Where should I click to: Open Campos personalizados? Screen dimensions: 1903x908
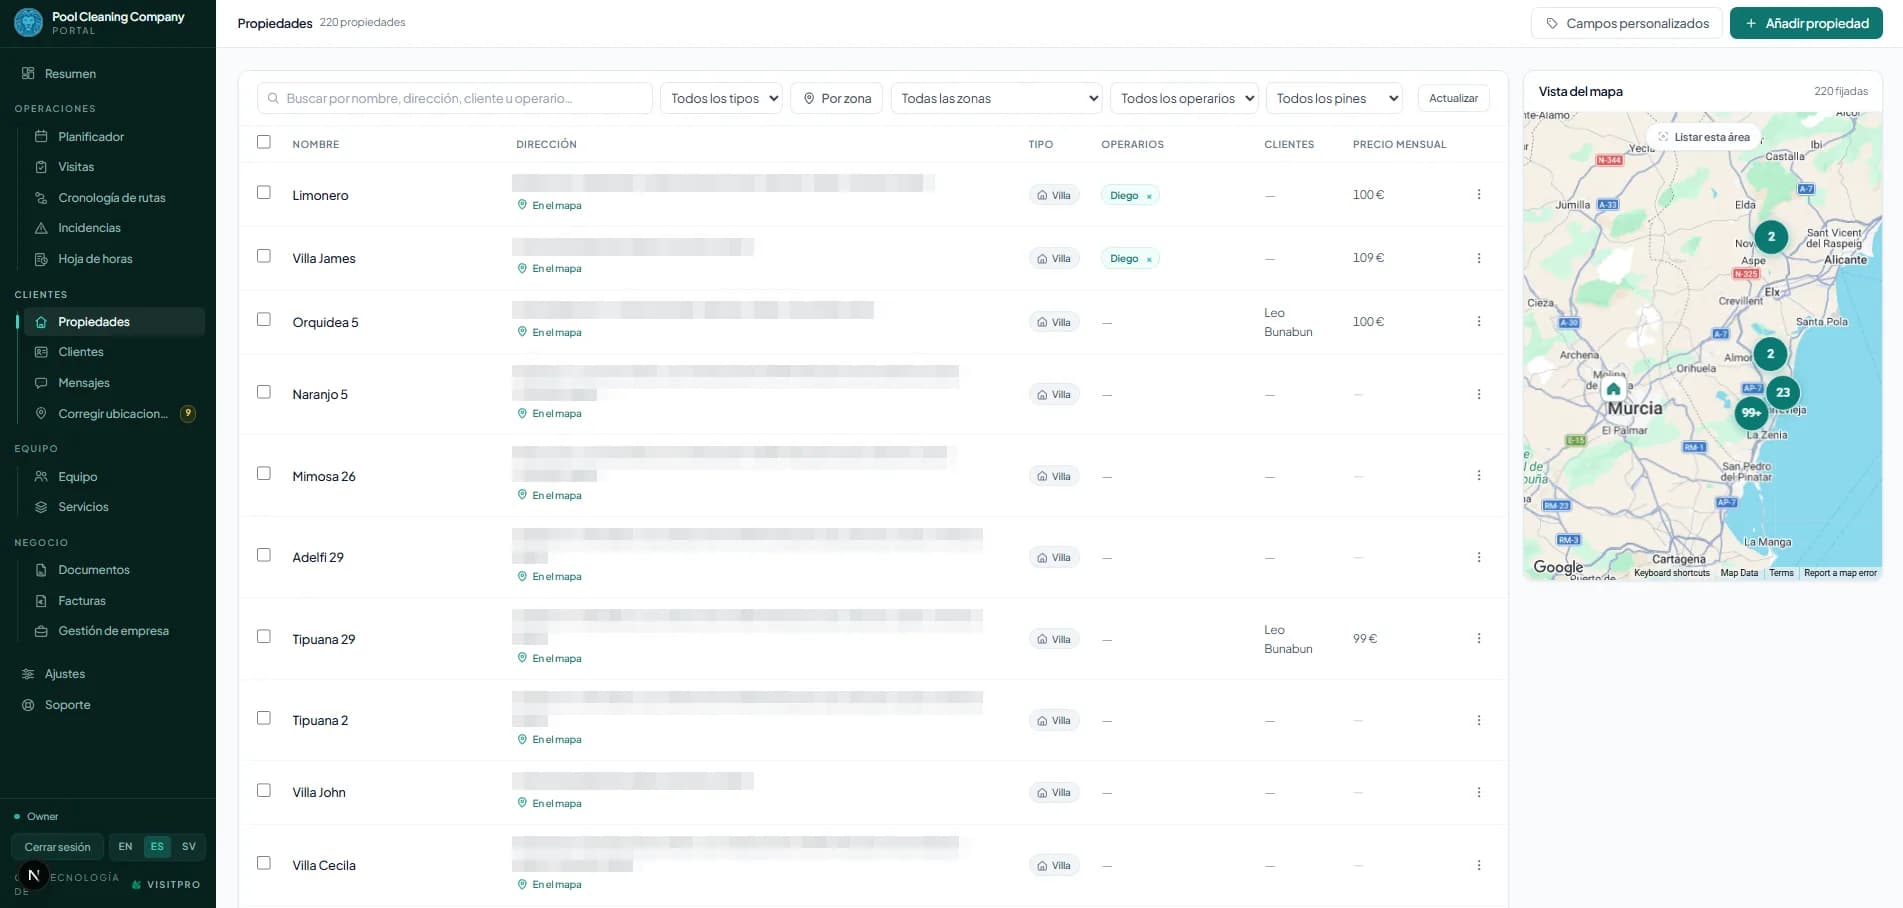(1626, 23)
